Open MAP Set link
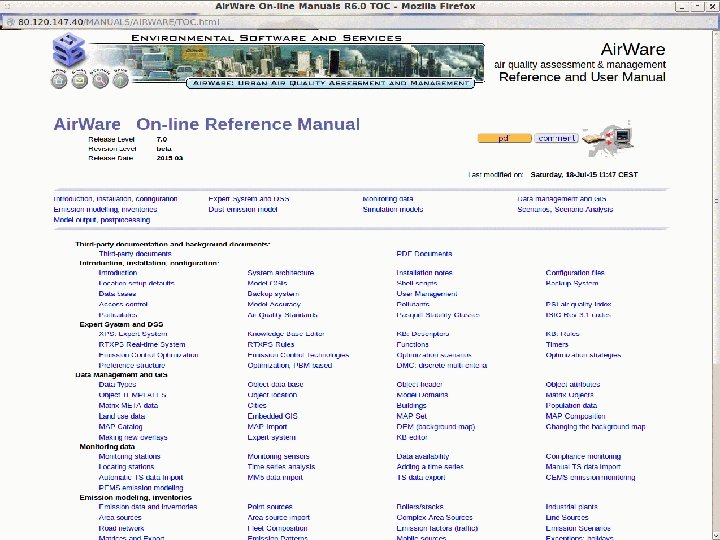The width and height of the screenshot is (720, 540). [x=412, y=416]
